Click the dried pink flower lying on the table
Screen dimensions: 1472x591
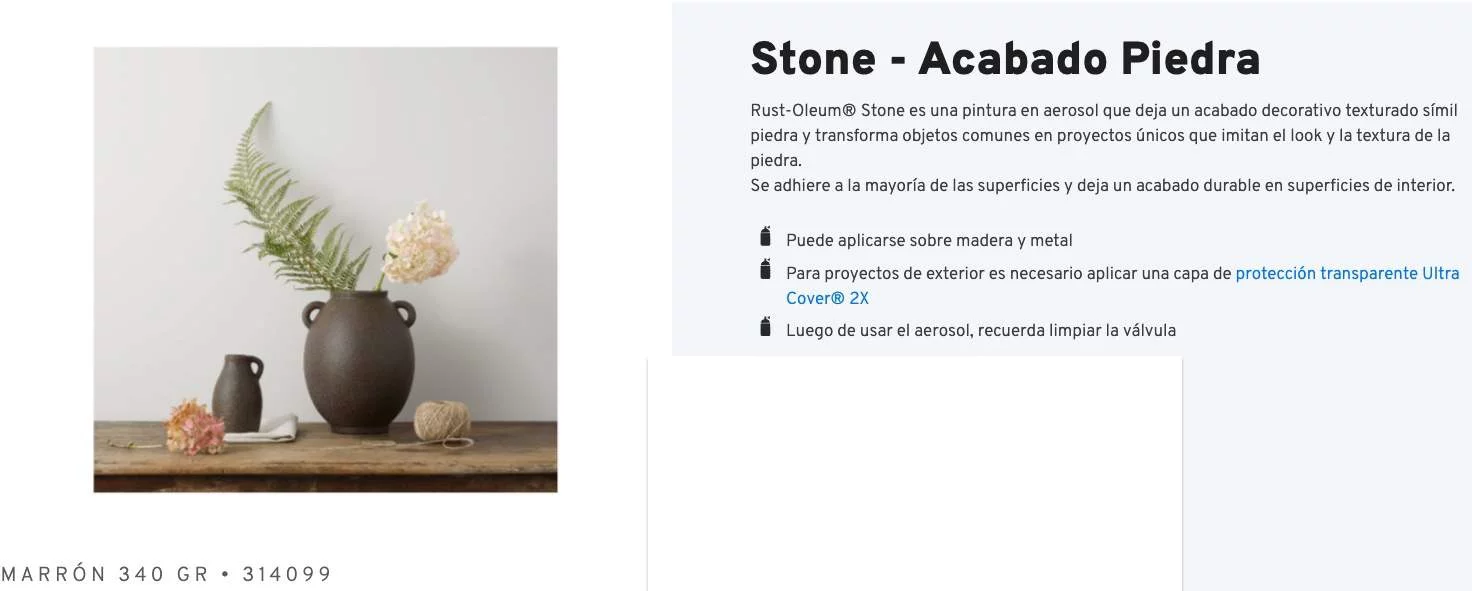pyautogui.click(x=193, y=426)
